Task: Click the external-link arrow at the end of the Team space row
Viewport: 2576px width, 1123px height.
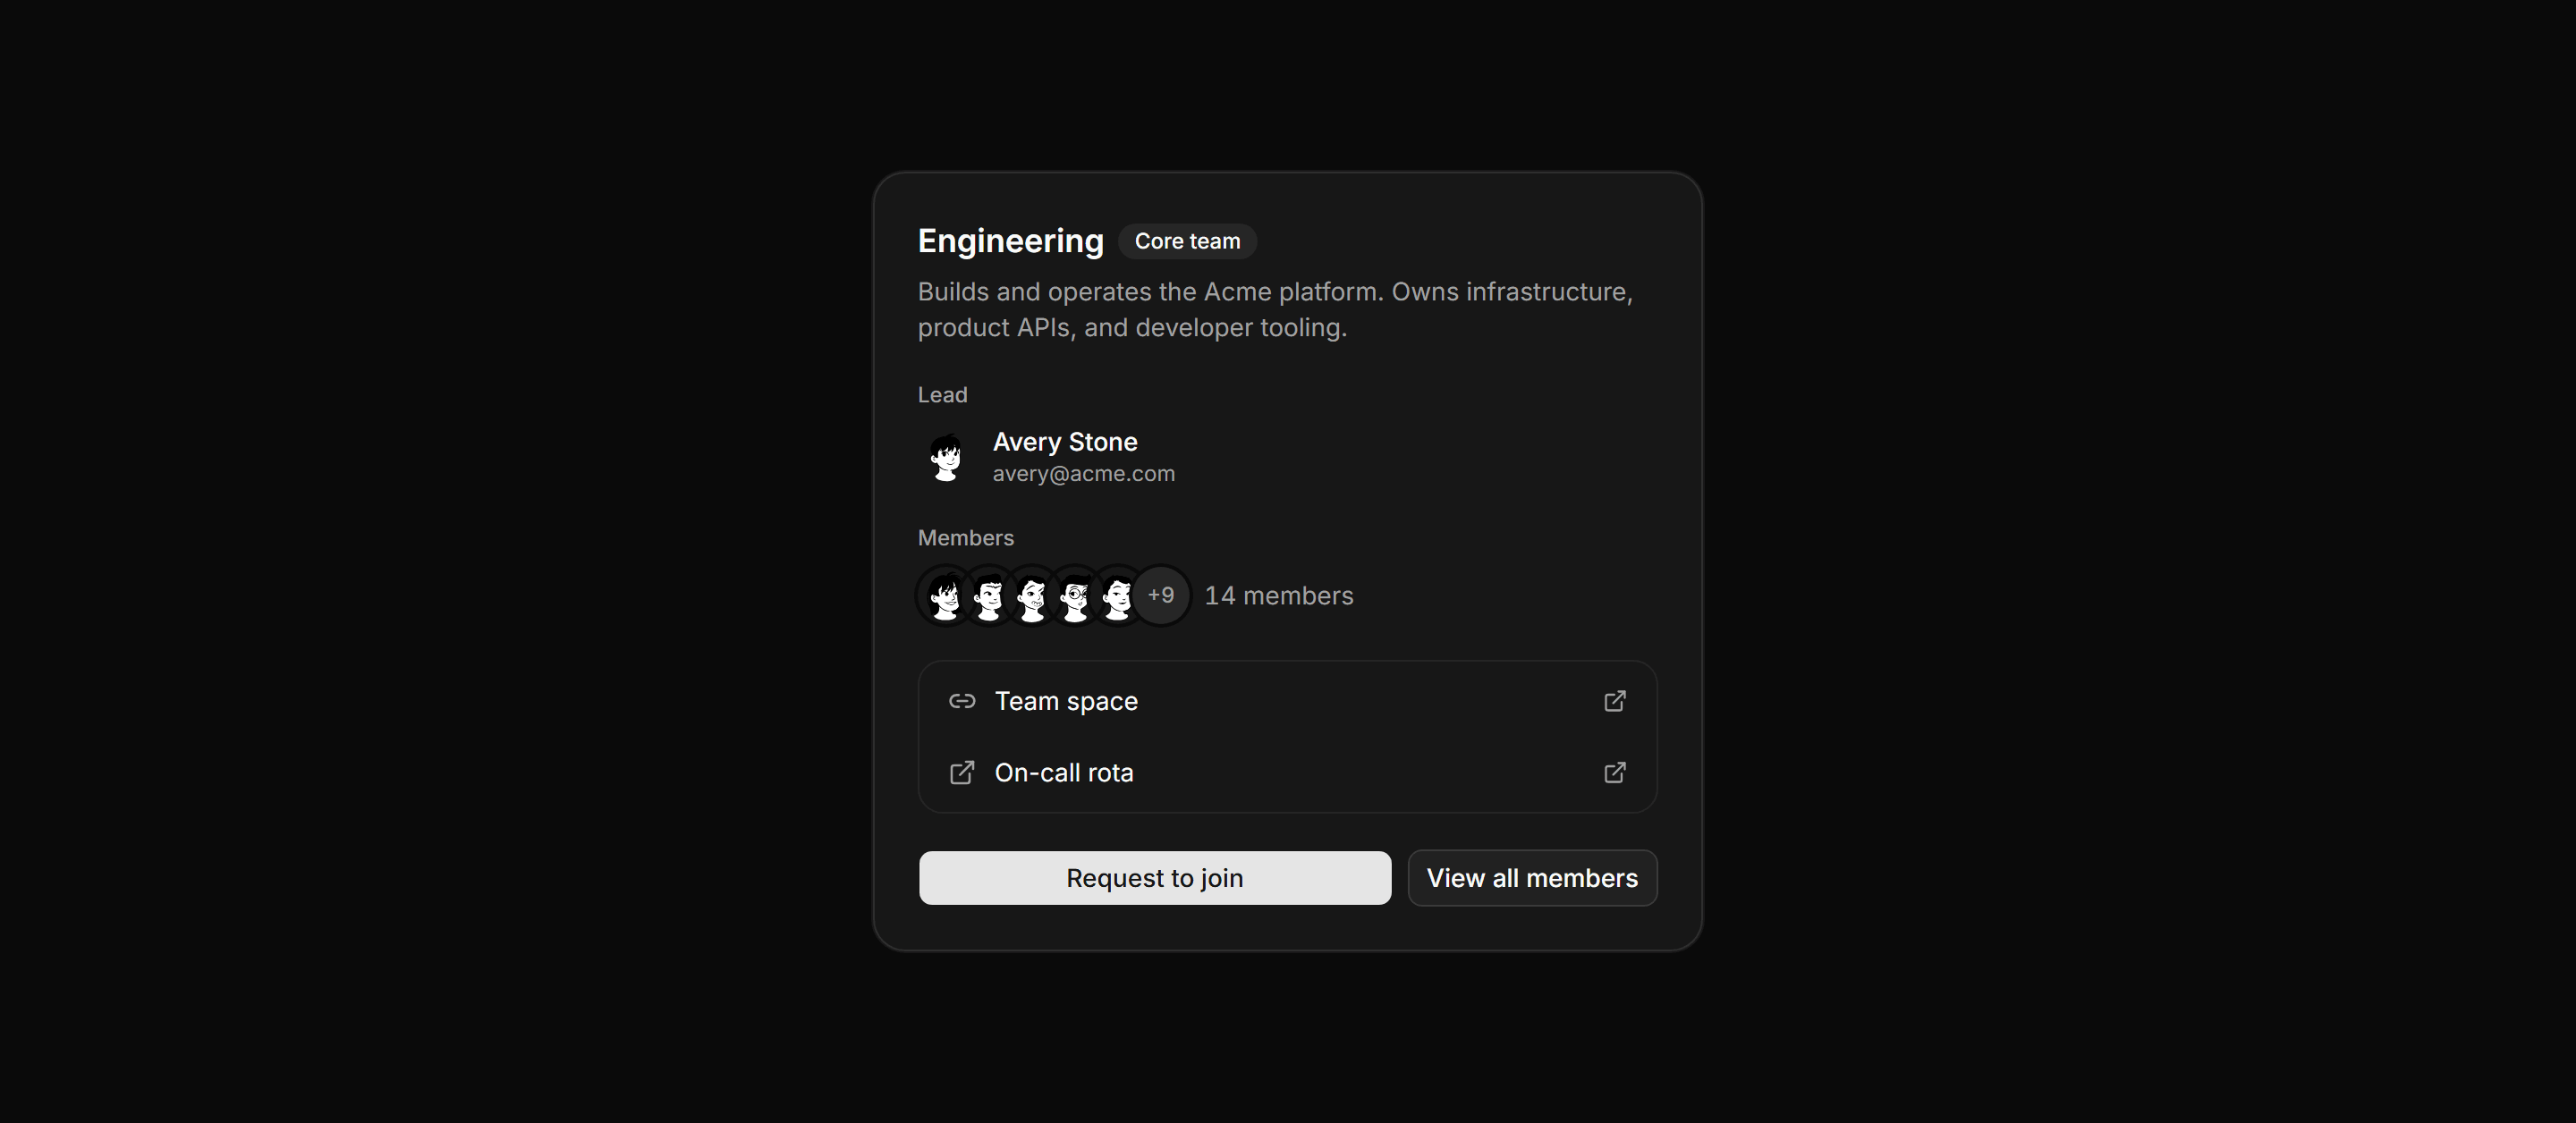Action: (x=1614, y=701)
